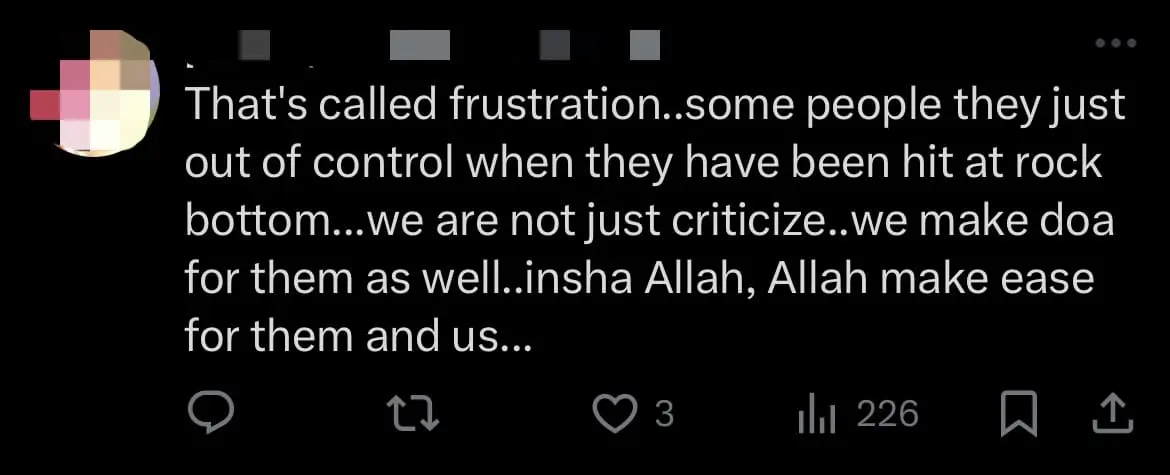Image resolution: width=1170 pixels, height=475 pixels.
Task: Click the first blurred name block in header
Action: click(255, 44)
